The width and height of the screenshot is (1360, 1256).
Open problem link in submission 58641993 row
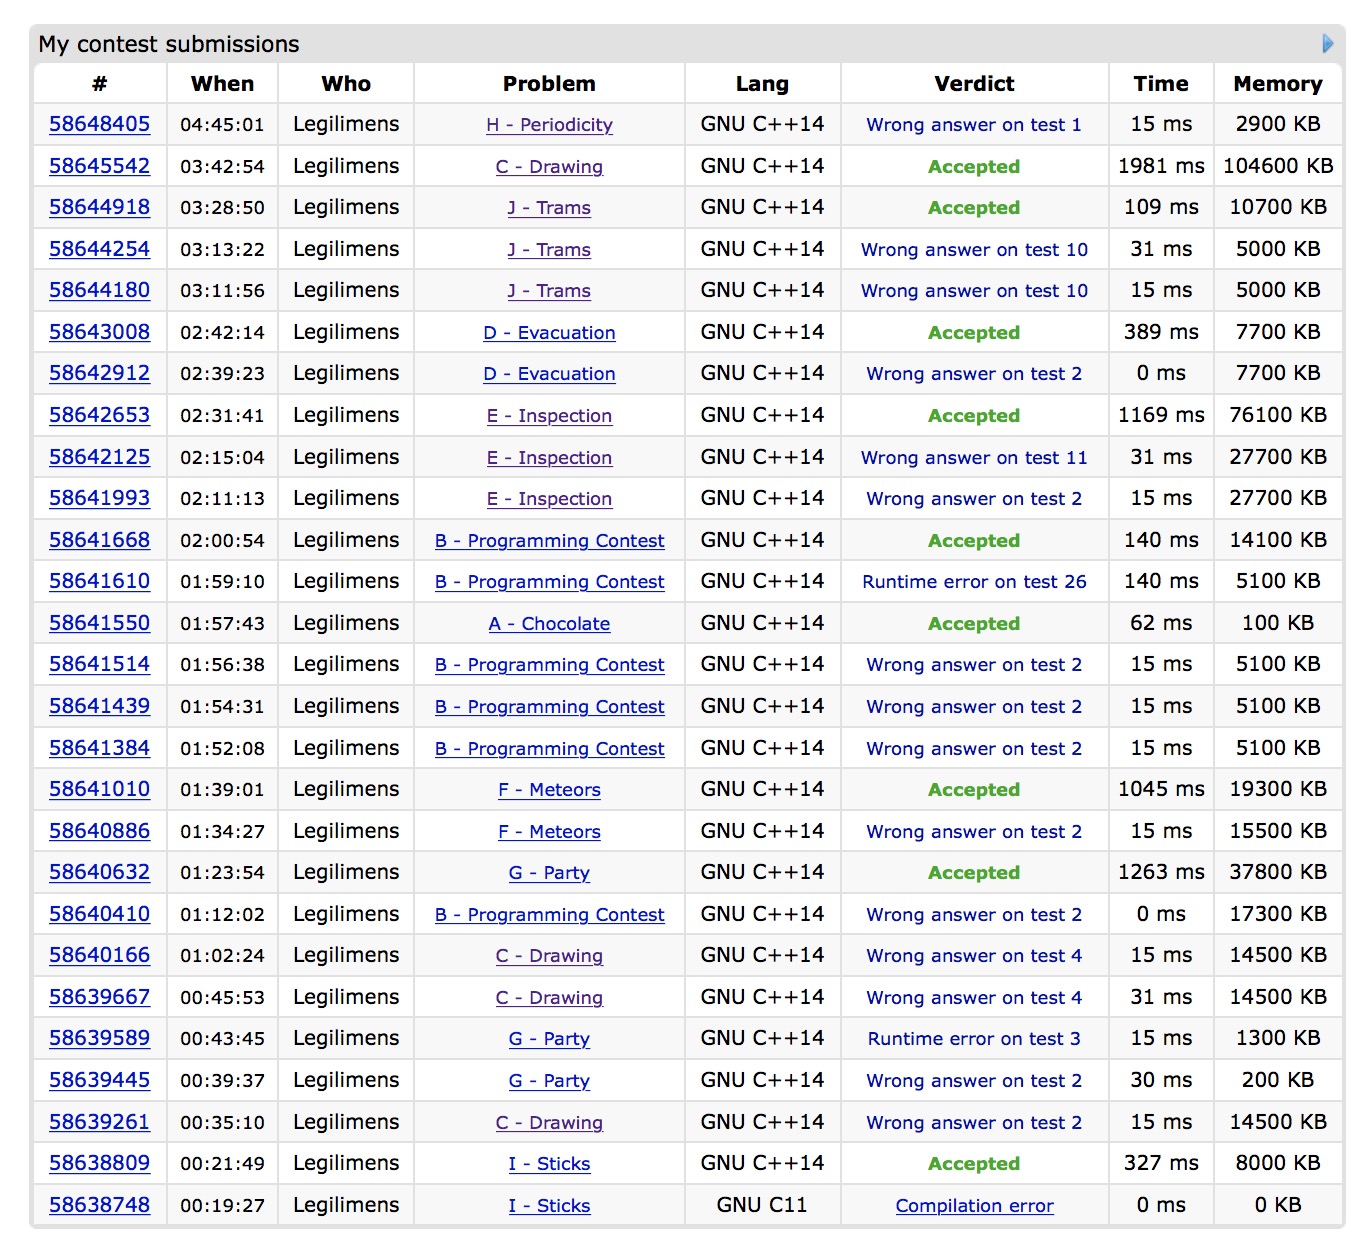tap(549, 499)
